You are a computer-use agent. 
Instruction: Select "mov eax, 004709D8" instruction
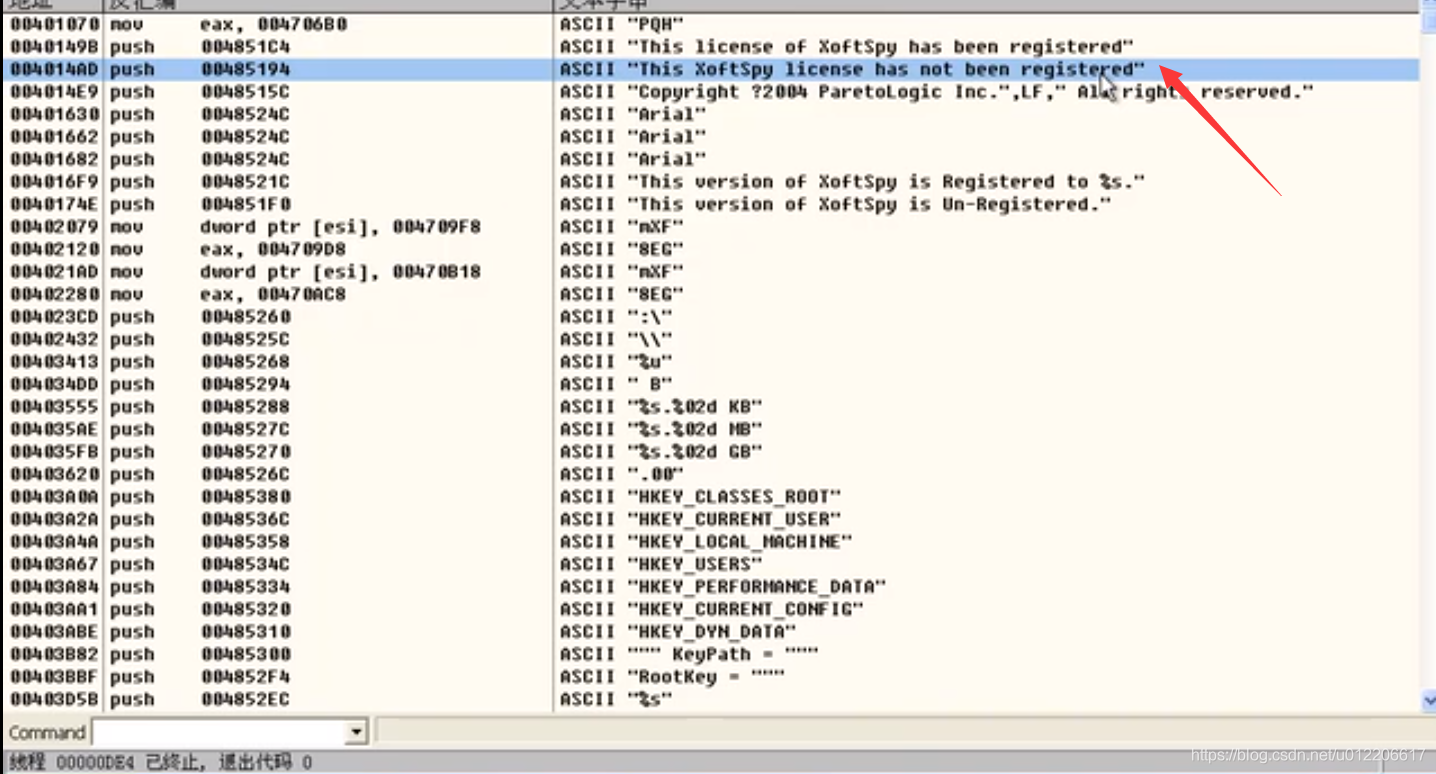pos(228,249)
